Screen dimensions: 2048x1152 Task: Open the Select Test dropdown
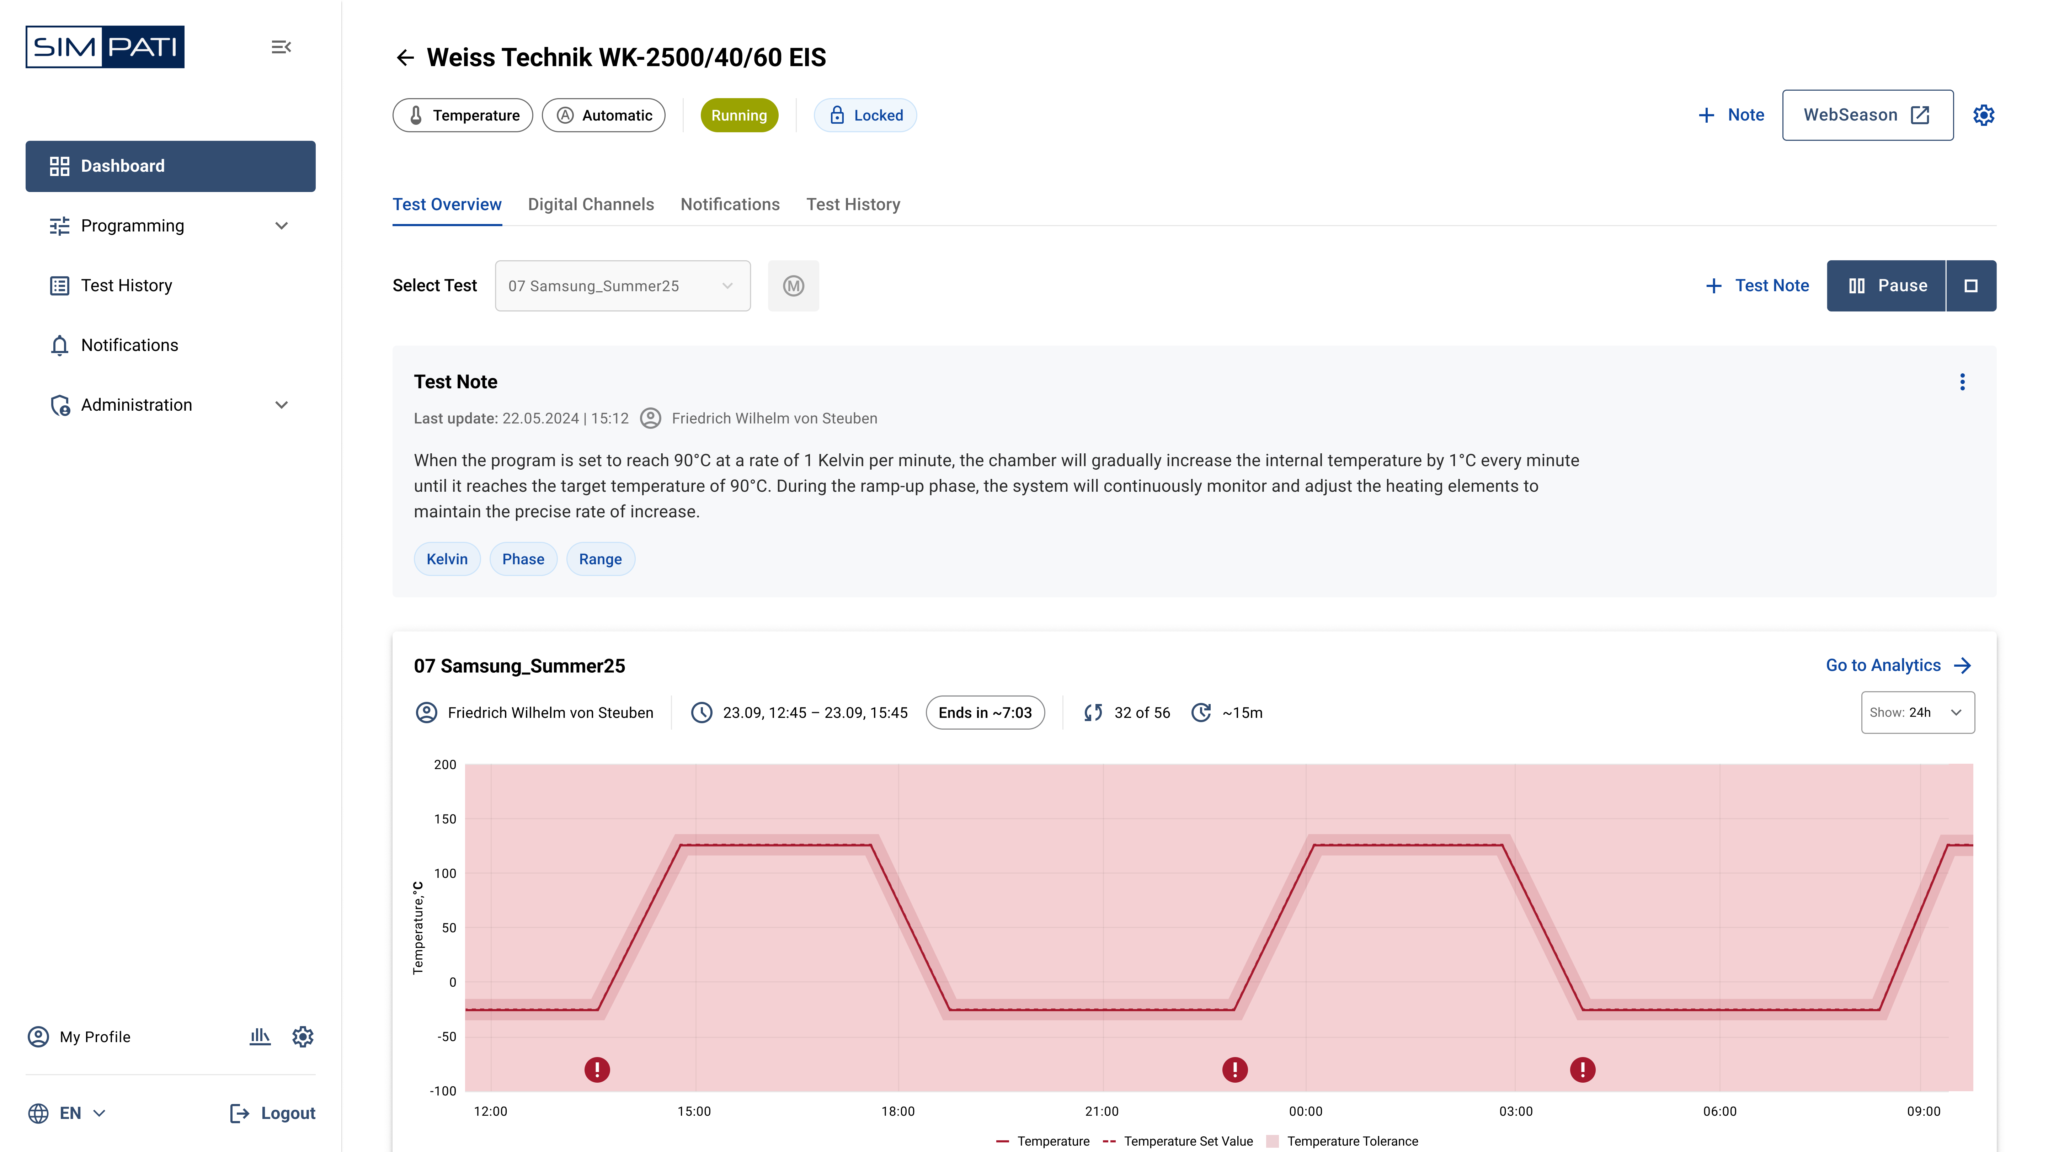click(x=622, y=286)
